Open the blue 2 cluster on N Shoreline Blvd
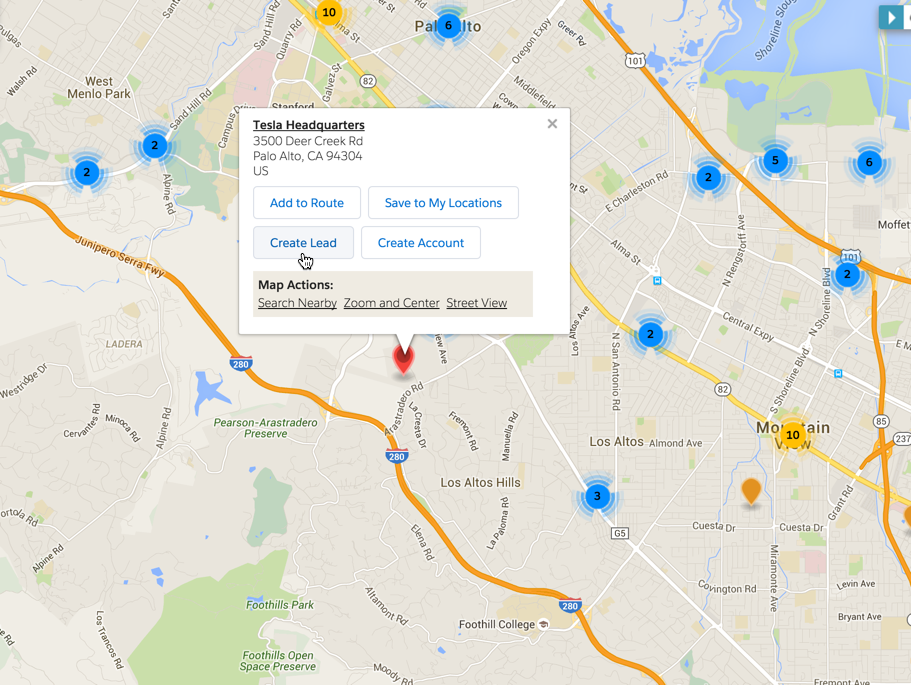Screen dimensions: 911x685 [x=847, y=274]
